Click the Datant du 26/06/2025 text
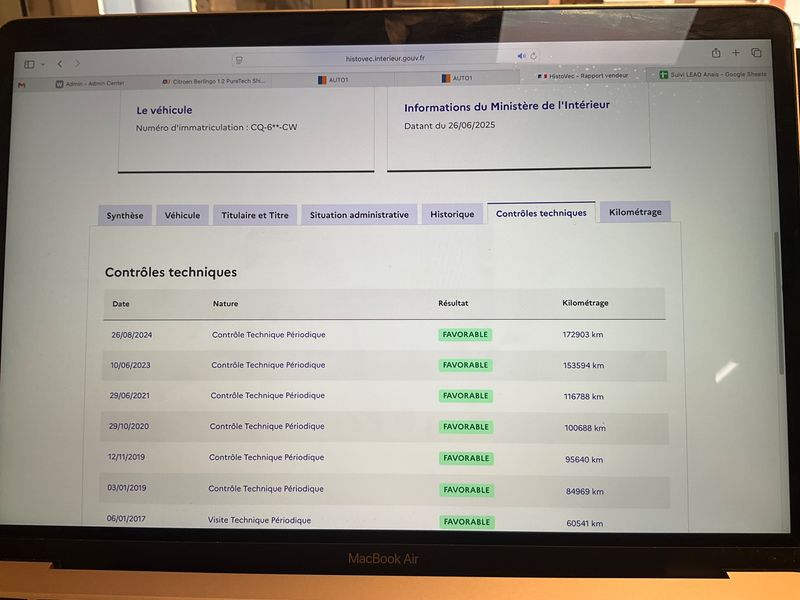The height and width of the screenshot is (600, 800). [449, 126]
